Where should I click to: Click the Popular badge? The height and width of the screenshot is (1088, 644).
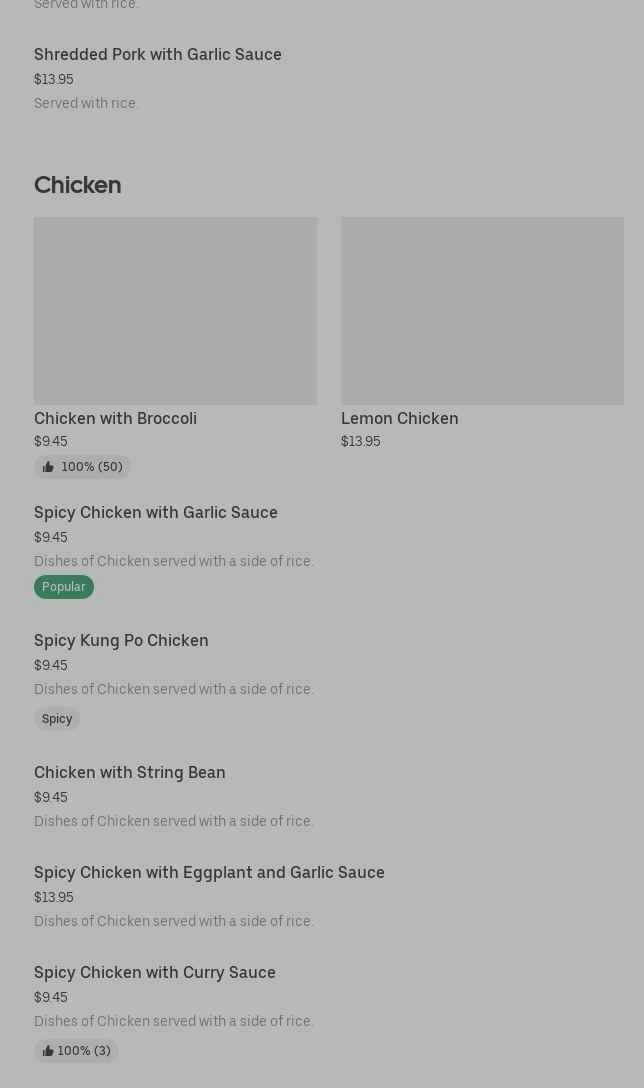(x=64, y=587)
